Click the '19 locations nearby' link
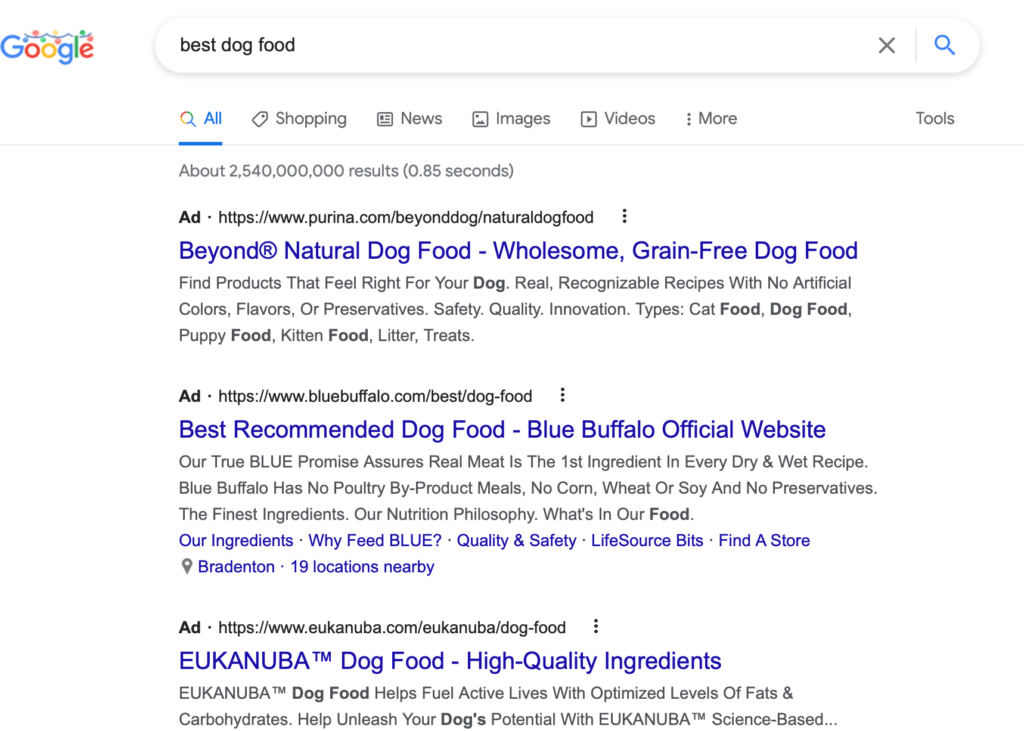Viewport: 1024px width, 731px height. (362, 567)
